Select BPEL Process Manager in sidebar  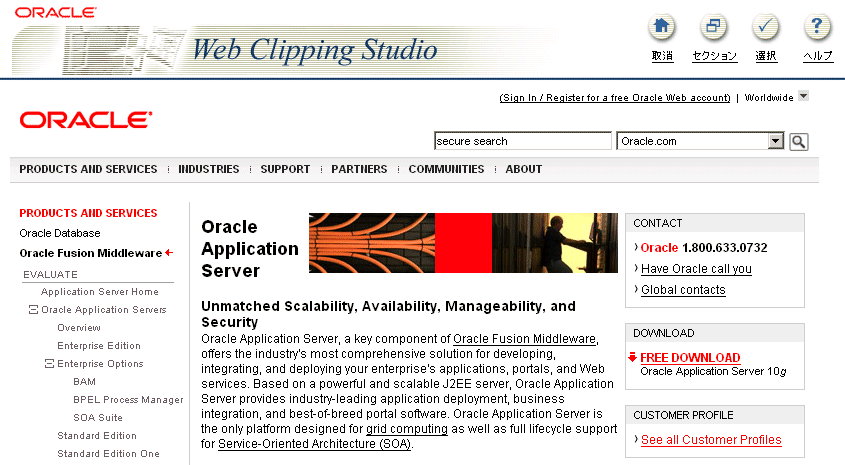tap(128, 400)
